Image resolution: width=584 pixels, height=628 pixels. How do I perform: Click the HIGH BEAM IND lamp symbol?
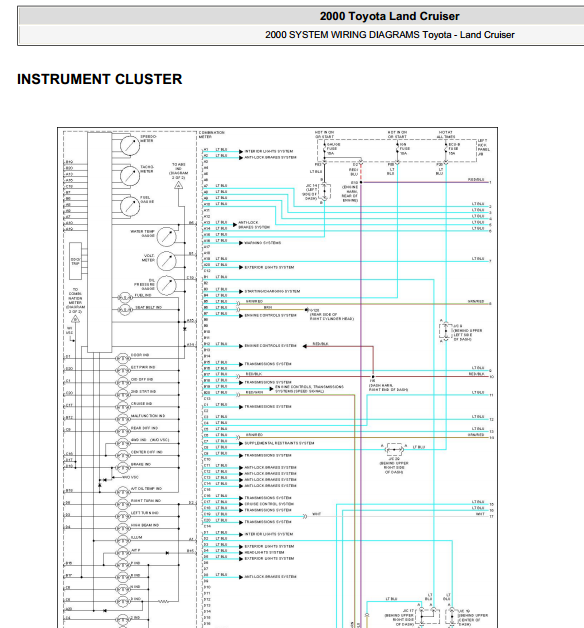[123, 529]
